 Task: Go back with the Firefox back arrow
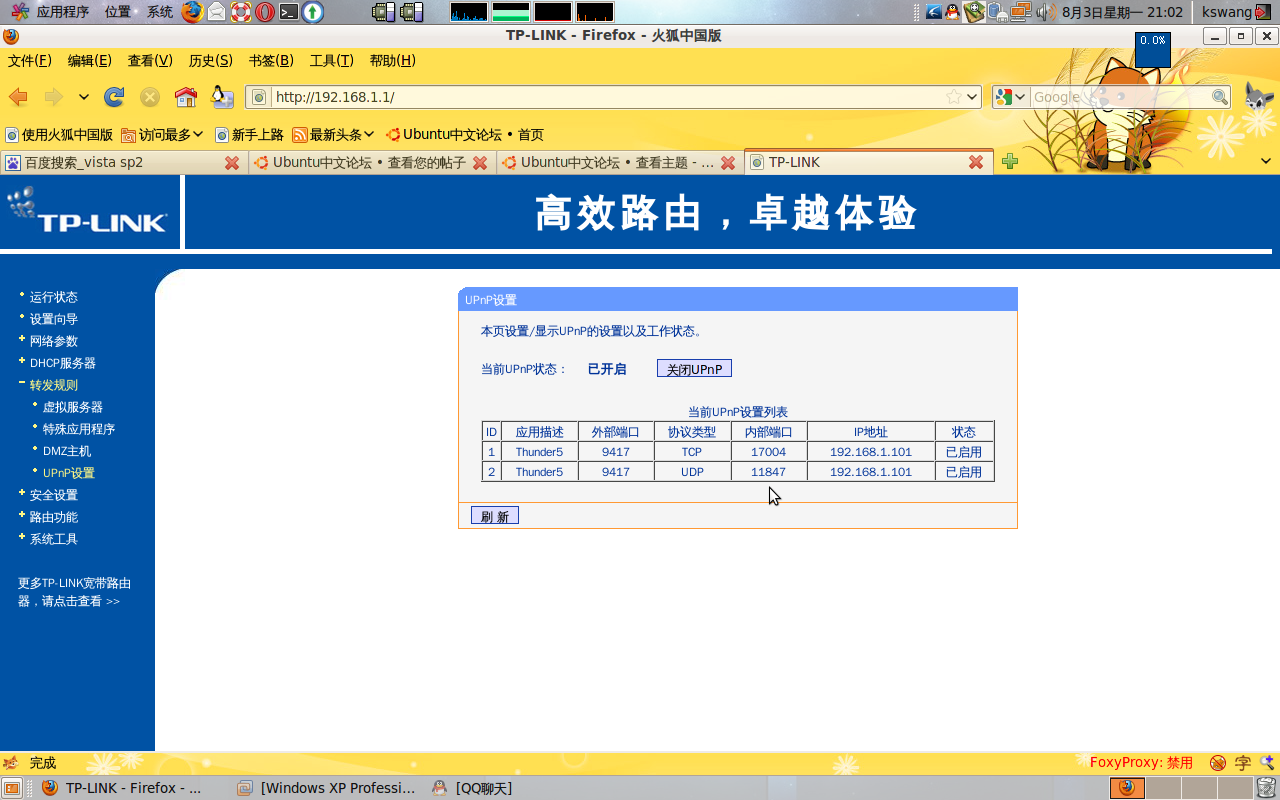(x=18, y=97)
